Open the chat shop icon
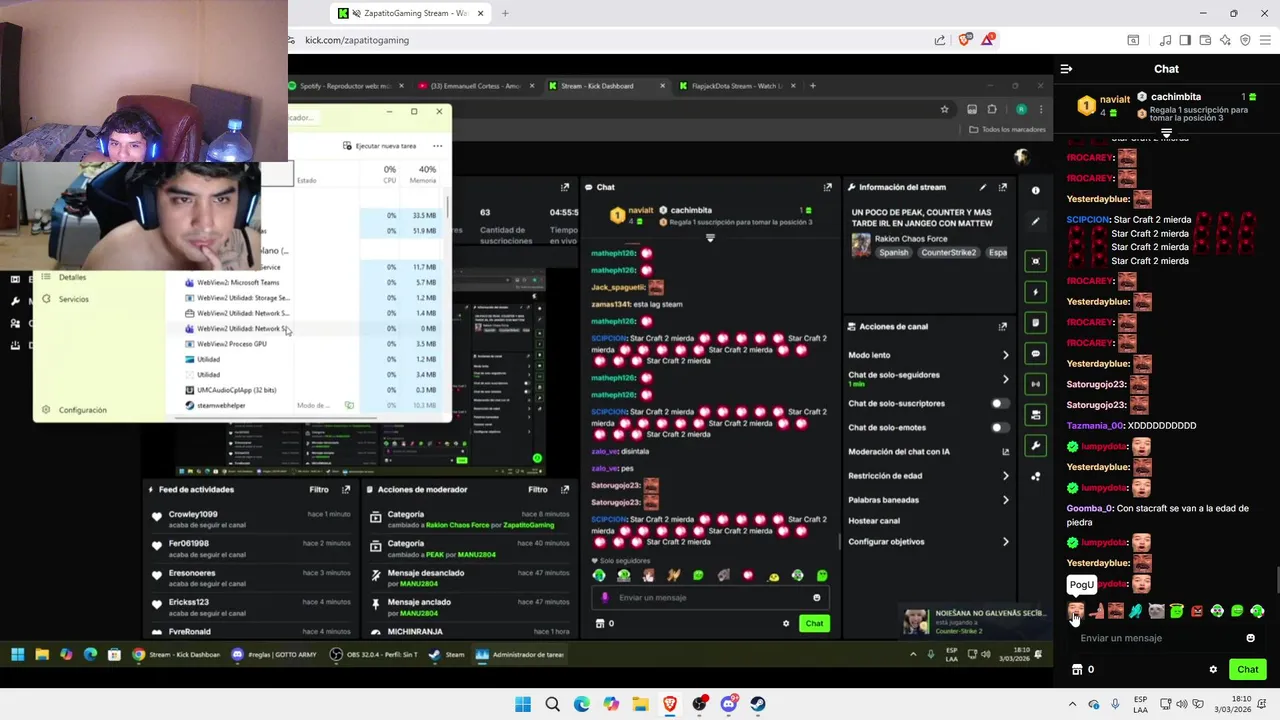 pyautogui.click(x=1077, y=669)
